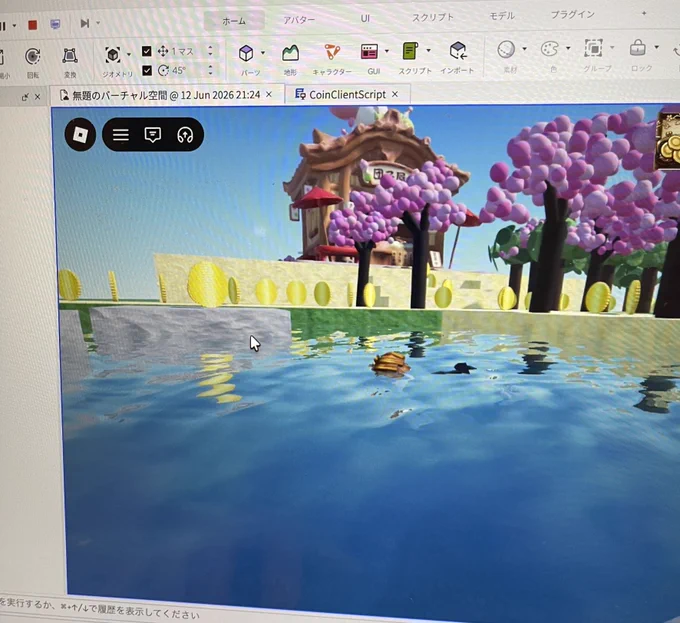Select the Transform (変換) tool
680x623 pixels.
[x=70, y=56]
